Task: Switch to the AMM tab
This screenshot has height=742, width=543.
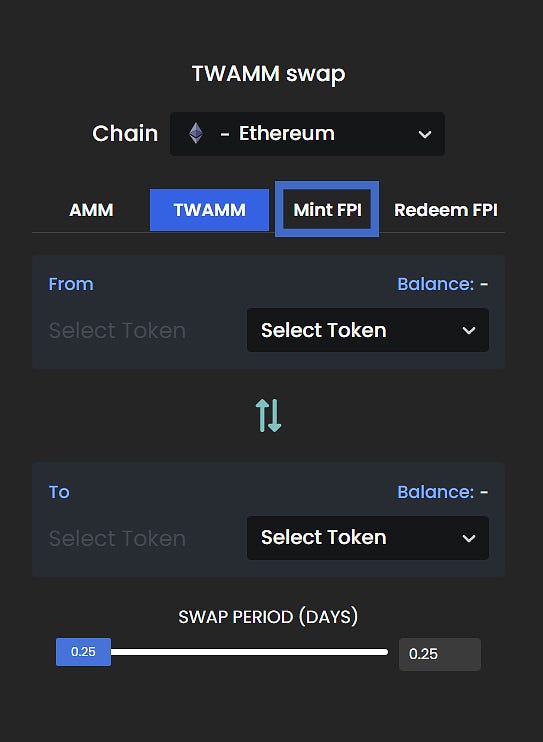Action: [91, 210]
